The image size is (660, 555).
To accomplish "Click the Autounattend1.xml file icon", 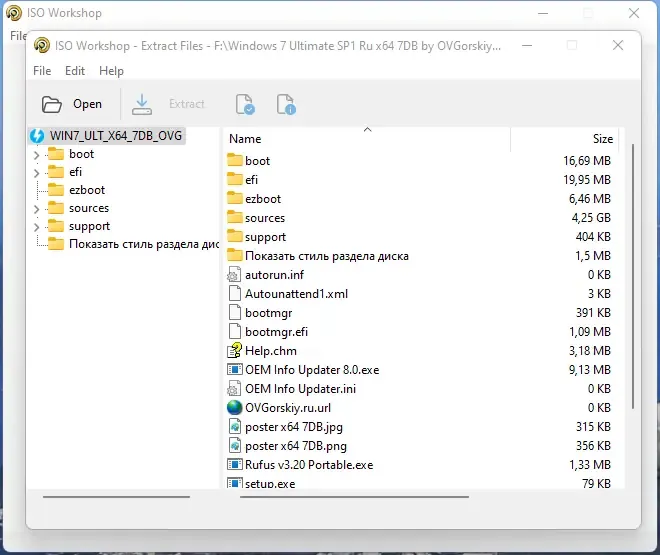I will [x=235, y=293].
